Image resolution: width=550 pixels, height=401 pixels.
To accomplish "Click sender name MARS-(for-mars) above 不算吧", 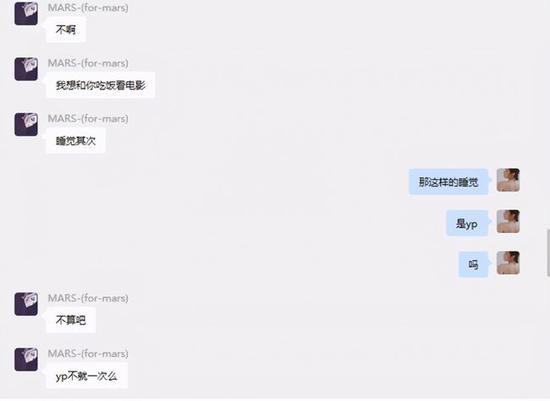I will (x=88, y=298).
